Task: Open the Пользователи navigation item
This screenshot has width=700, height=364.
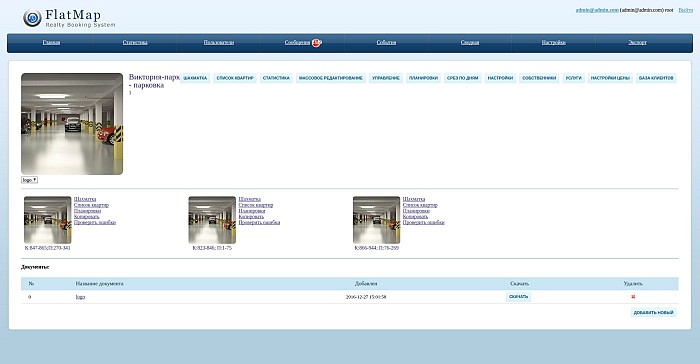Action: click(x=219, y=42)
